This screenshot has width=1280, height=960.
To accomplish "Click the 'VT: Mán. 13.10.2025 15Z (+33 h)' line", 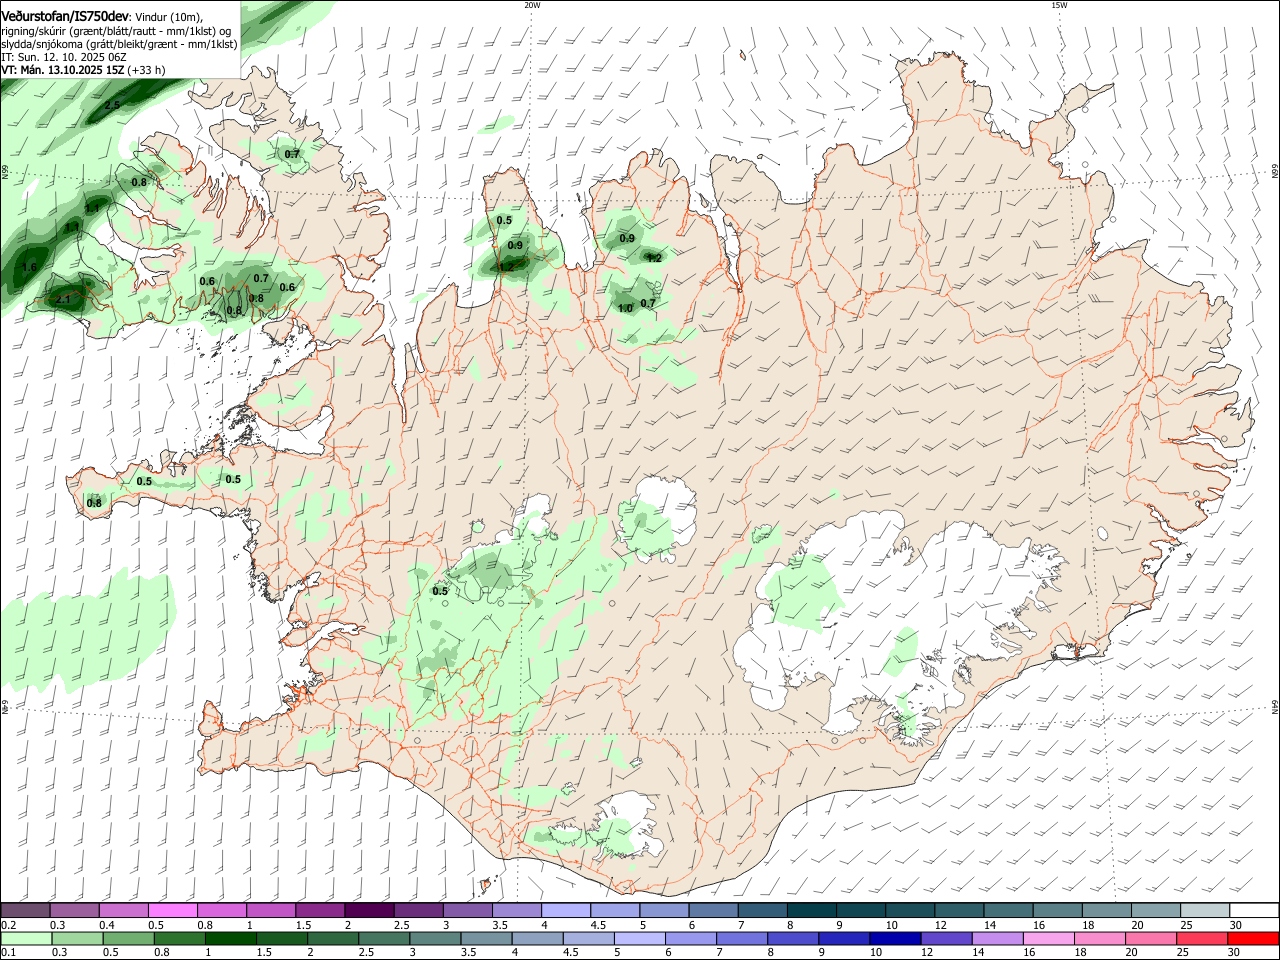I will click(83, 70).
